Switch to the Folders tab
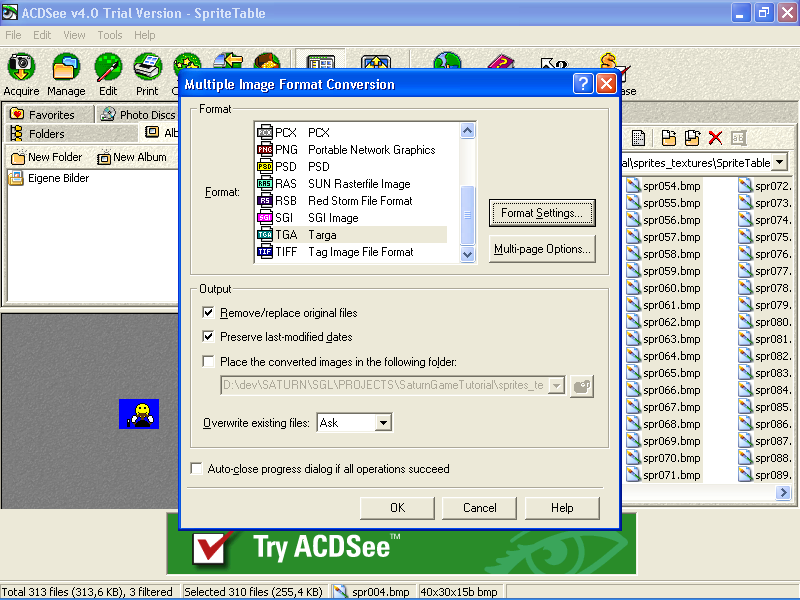The image size is (800, 600). point(71,134)
